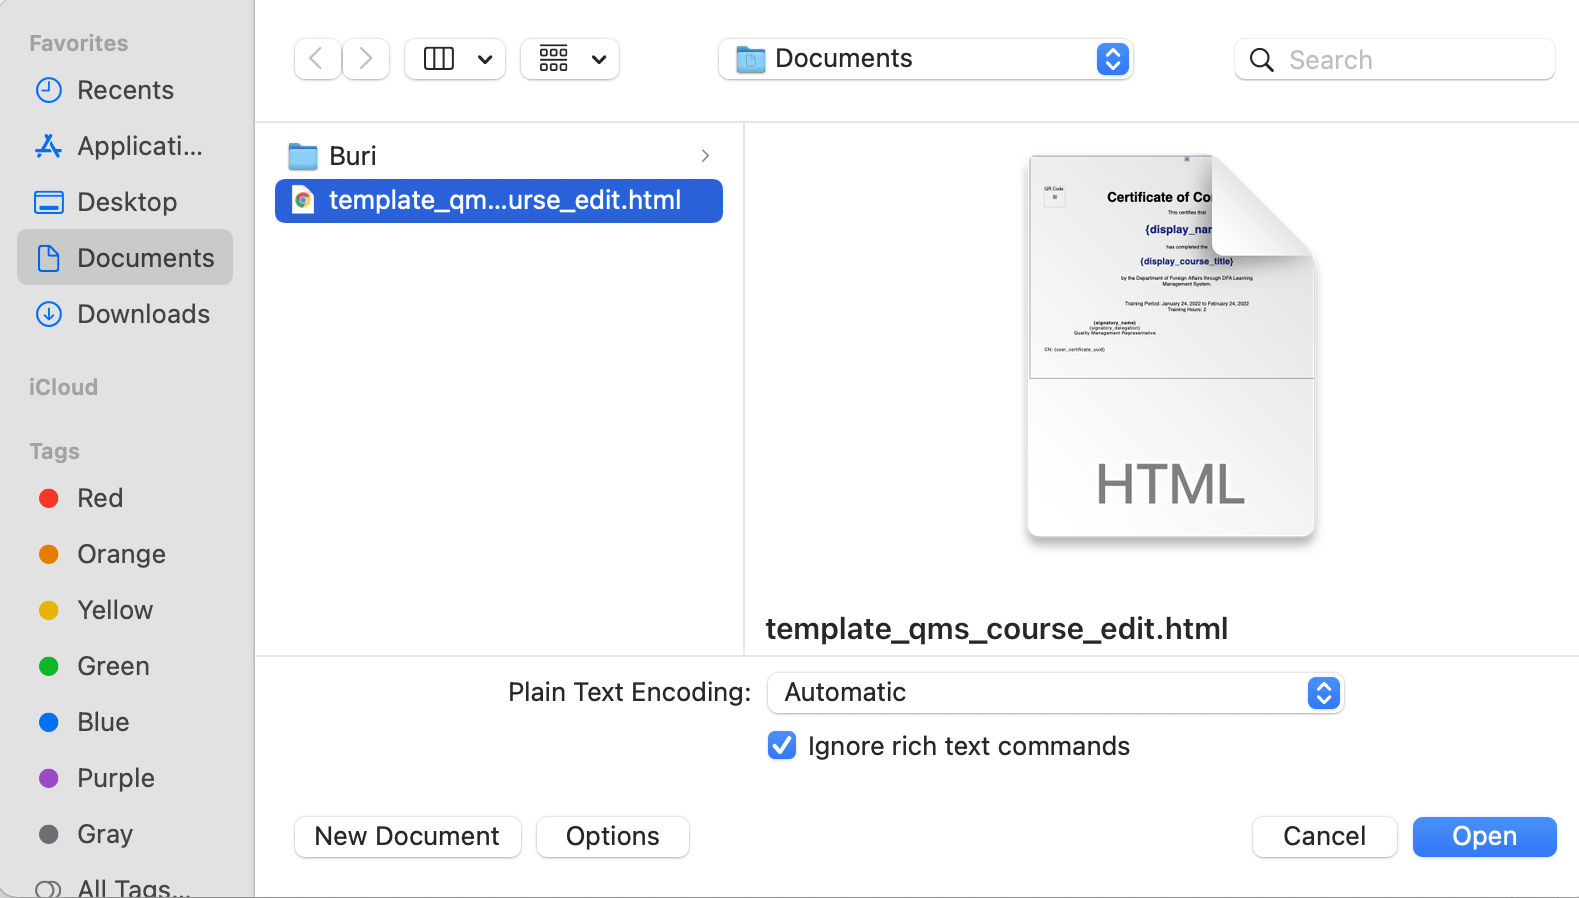Screen dimensions: 1579x898
Task: Select the template_qms_course_edit.html file
Action: coord(499,200)
